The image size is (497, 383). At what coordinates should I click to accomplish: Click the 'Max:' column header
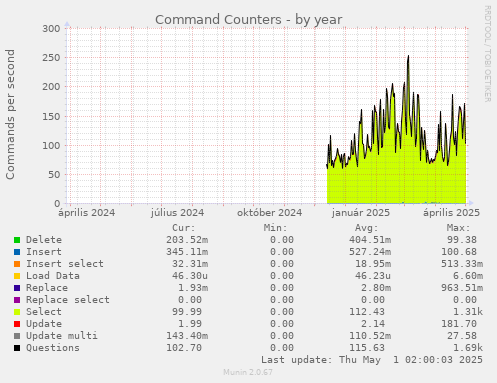[x=458, y=228]
